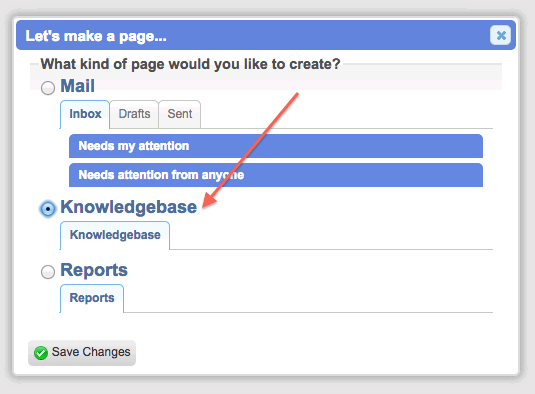The height and width of the screenshot is (394, 535).
Task: Expand the Needs my attention section
Action: [x=276, y=146]
